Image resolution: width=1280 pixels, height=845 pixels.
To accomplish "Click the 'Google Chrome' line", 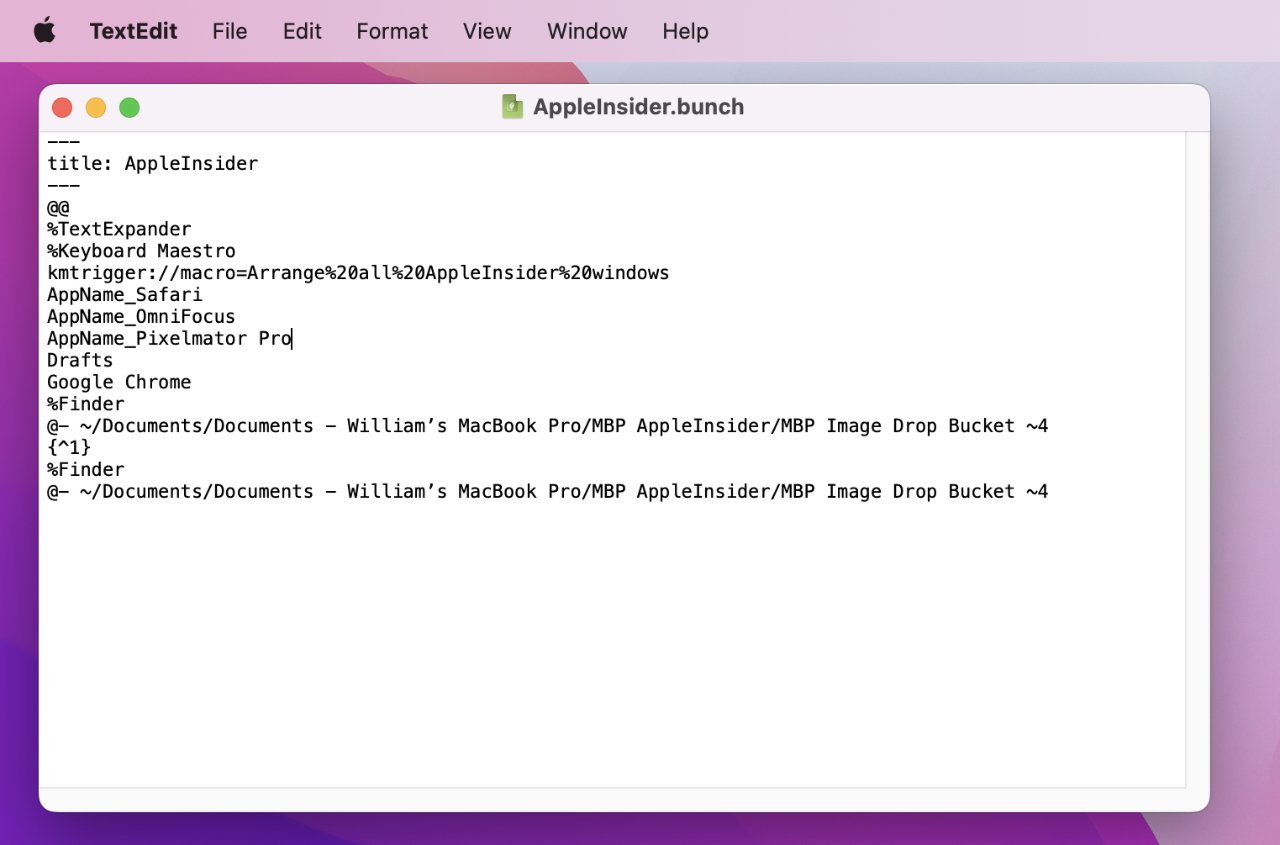I will click(119, 382).
